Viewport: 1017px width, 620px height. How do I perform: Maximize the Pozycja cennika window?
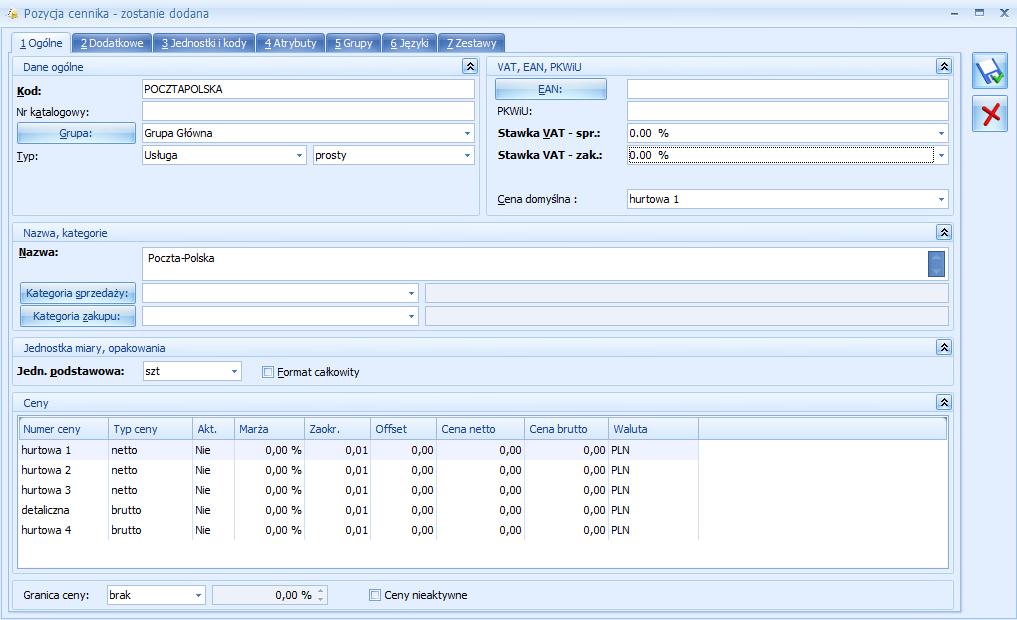(979, 13)
